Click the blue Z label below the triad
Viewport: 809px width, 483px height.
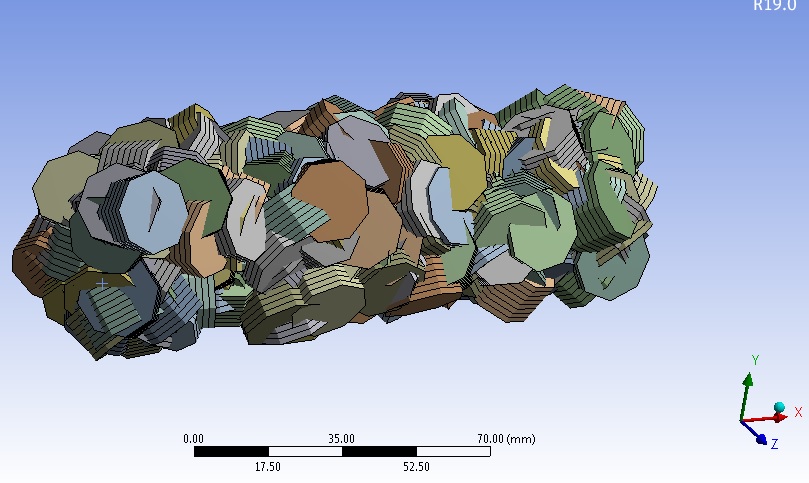[774, 443]
